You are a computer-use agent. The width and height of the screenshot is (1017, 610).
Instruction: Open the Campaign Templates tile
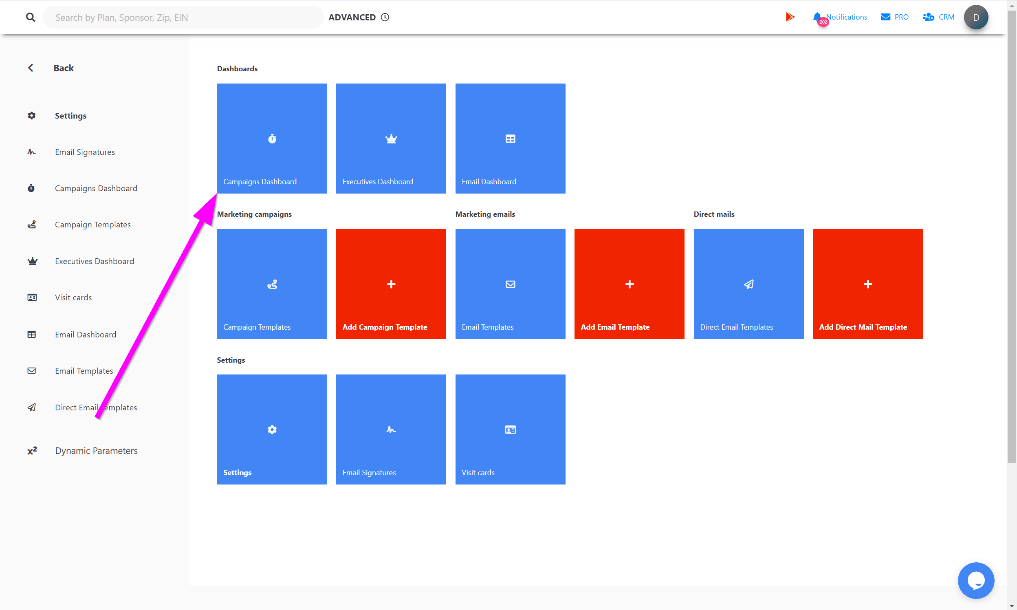(272, 284)
